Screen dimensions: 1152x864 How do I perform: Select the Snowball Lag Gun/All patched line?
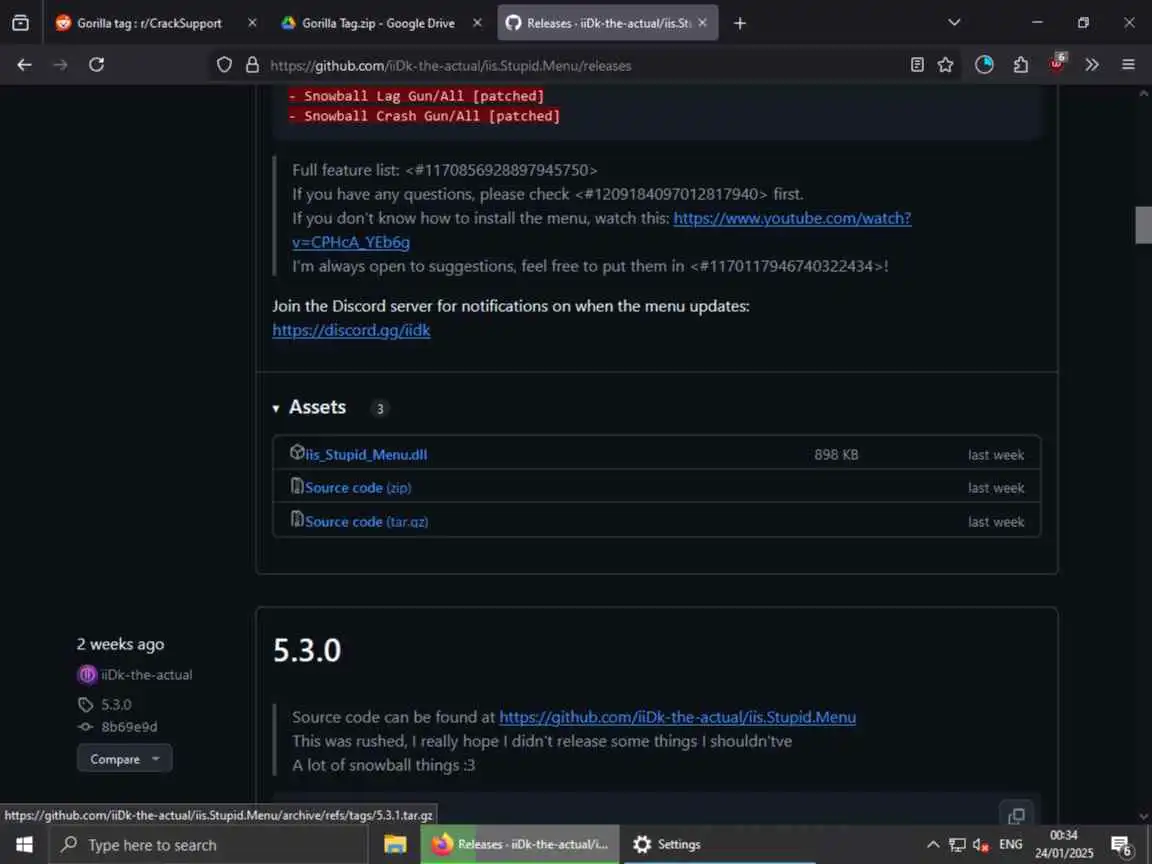coord(416,96)
